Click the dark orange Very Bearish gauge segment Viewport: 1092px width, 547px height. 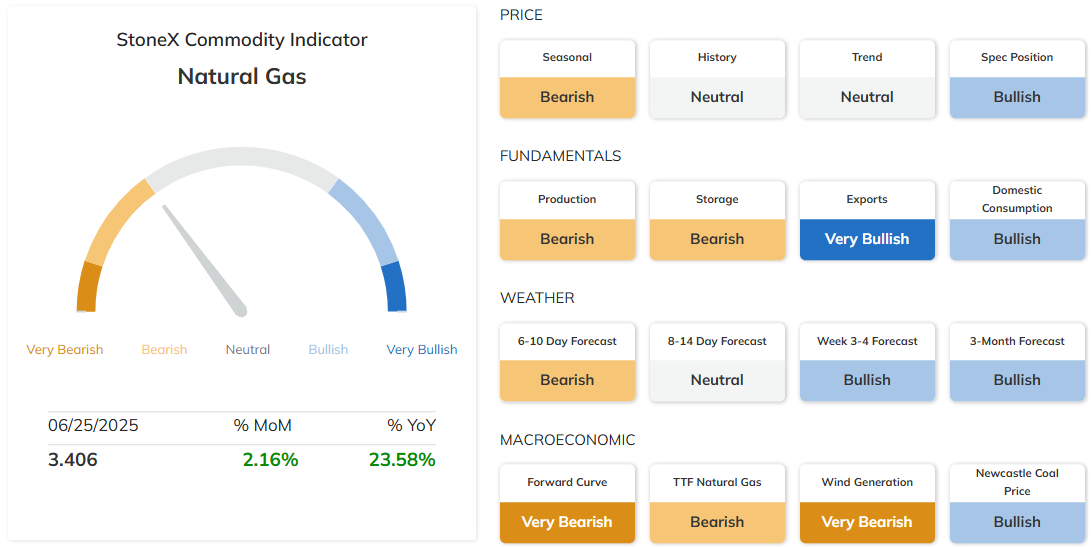(88, 287)
